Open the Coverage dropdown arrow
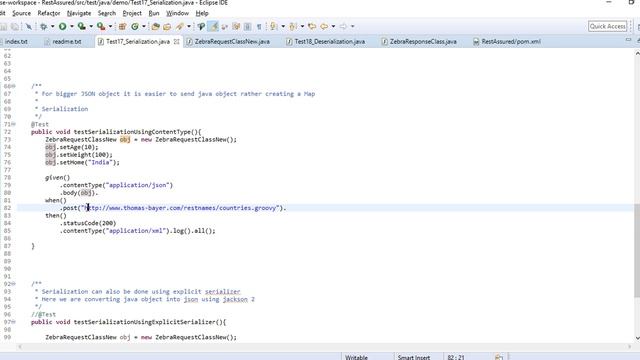Image resolution: width=640 pixels, height=360 pixels. point(91,27)
